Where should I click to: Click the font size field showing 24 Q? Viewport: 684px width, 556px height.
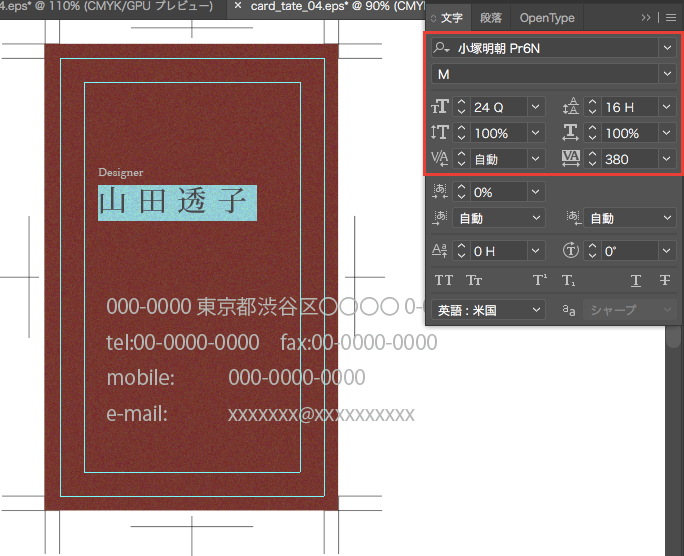pos(498,107)
